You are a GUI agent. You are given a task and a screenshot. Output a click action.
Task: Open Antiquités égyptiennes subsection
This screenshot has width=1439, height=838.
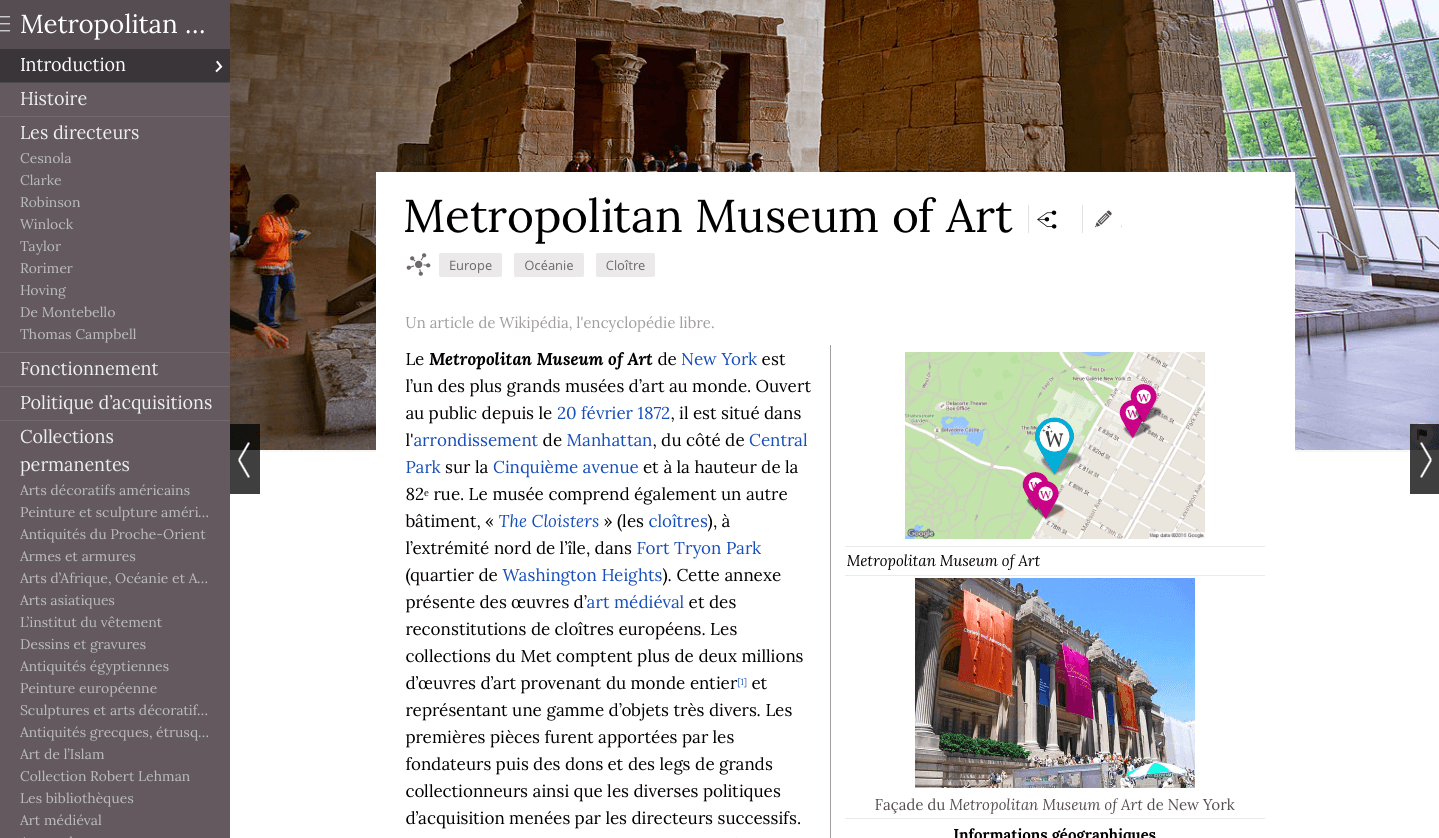coord(95,666)
